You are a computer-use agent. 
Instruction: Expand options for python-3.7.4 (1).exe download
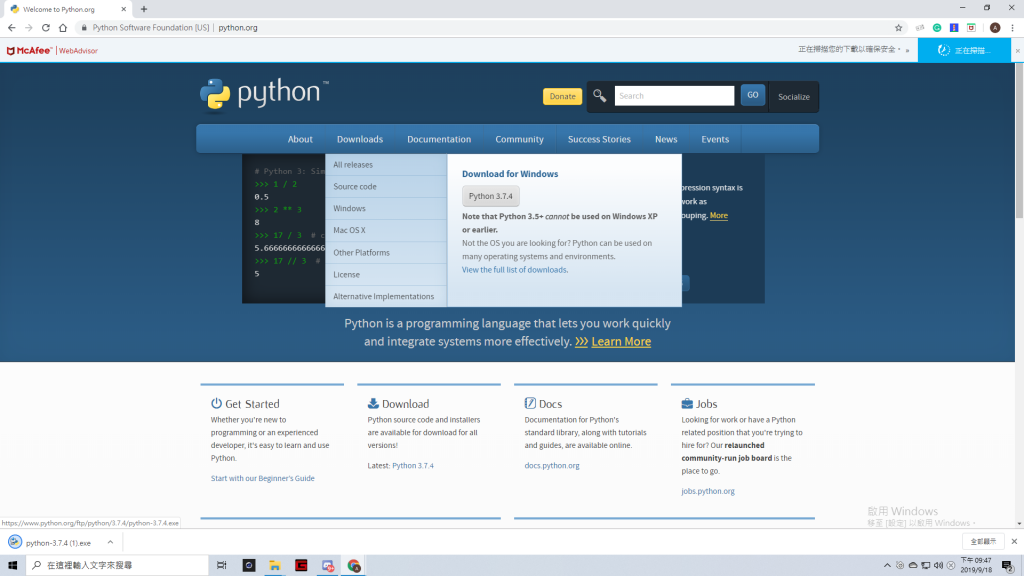[110, 542]
